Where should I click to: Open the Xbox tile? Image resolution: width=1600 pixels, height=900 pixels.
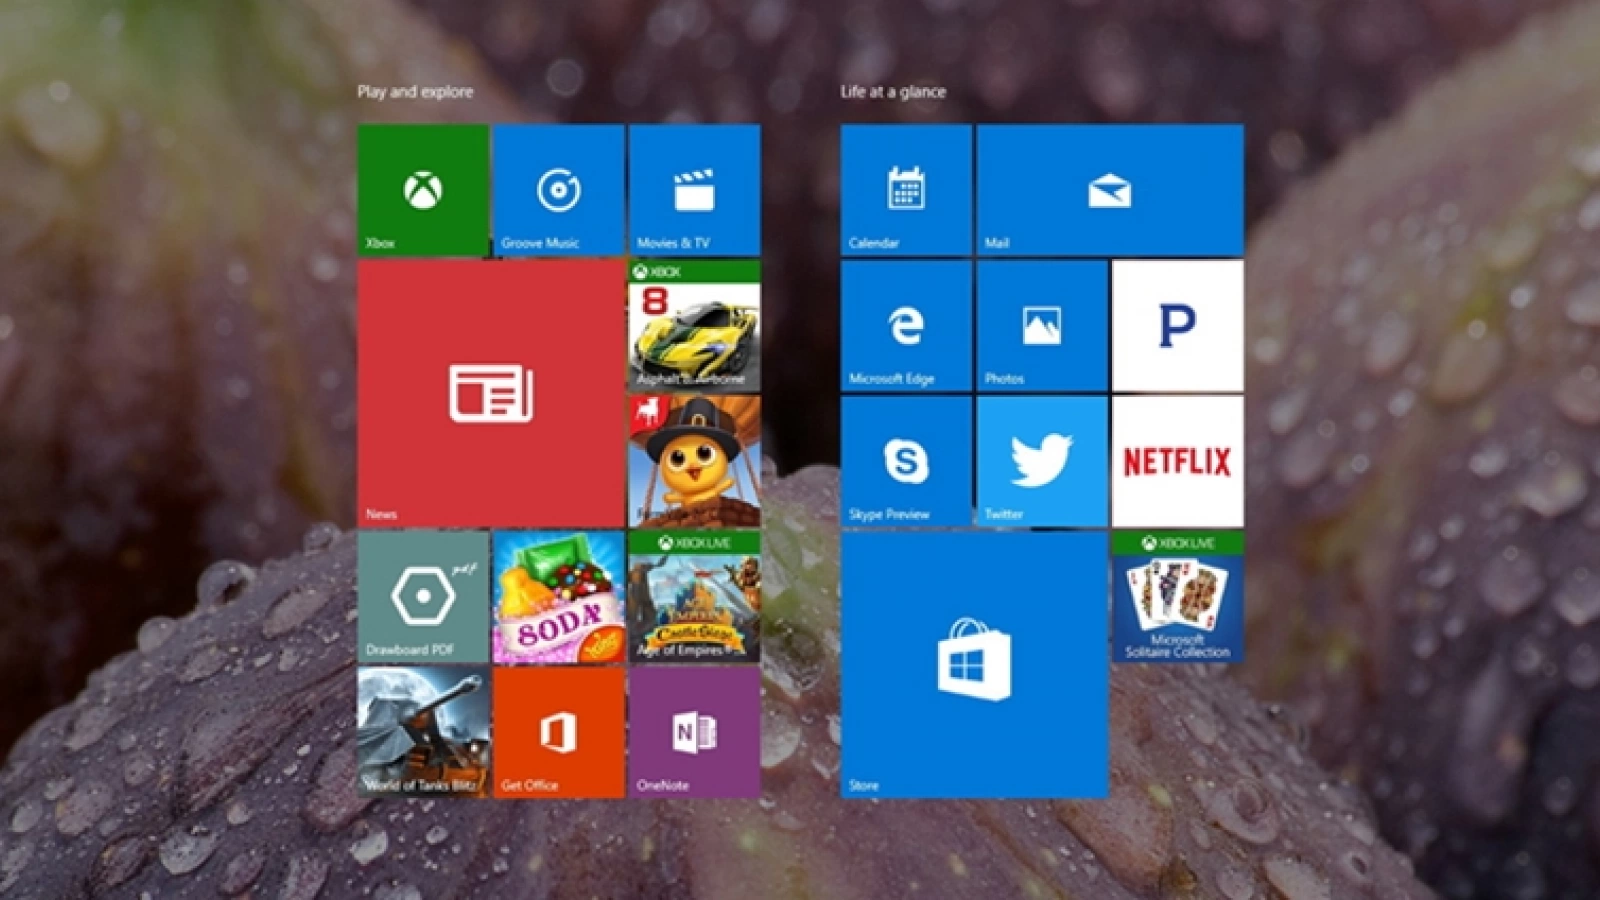click(x=423, y=190)
